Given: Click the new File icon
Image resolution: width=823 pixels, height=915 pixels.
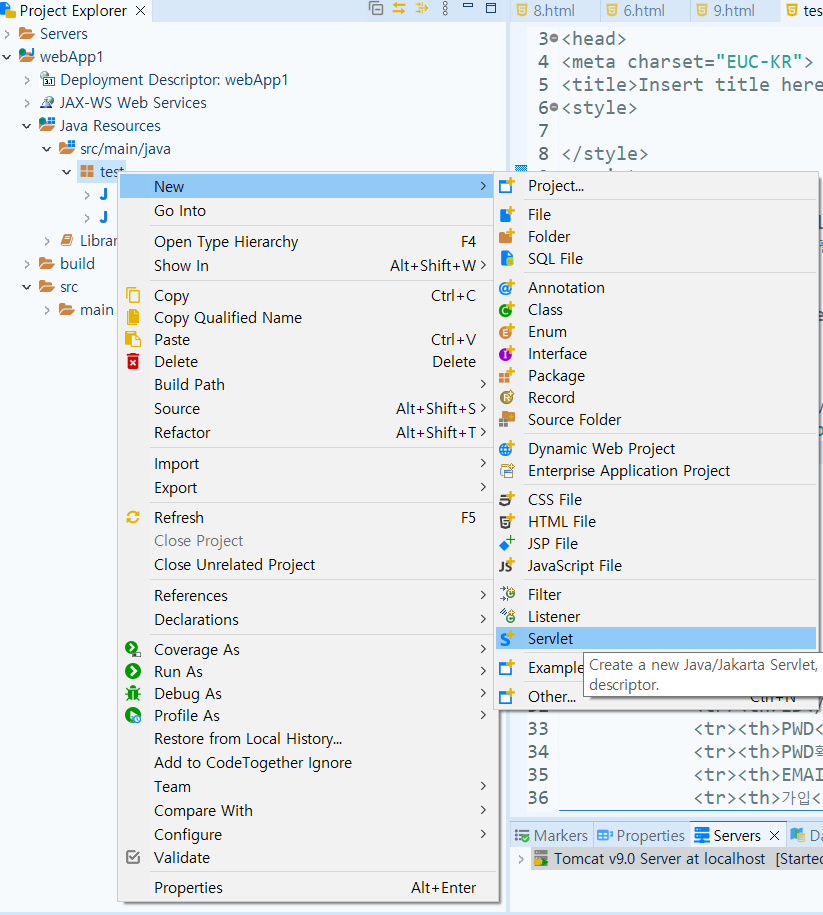Looking at the screenshot, I should pos(507,214).
